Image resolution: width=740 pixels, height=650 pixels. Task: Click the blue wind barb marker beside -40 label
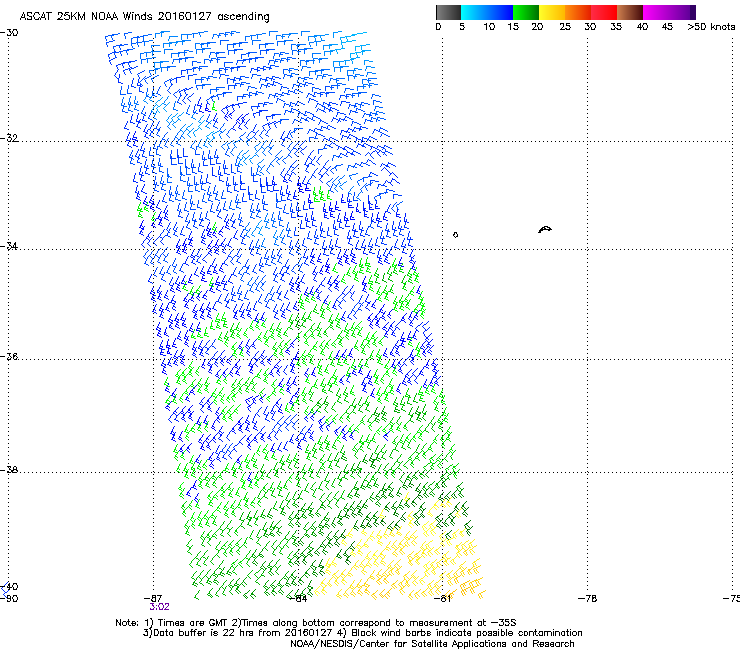click(5, 589)
